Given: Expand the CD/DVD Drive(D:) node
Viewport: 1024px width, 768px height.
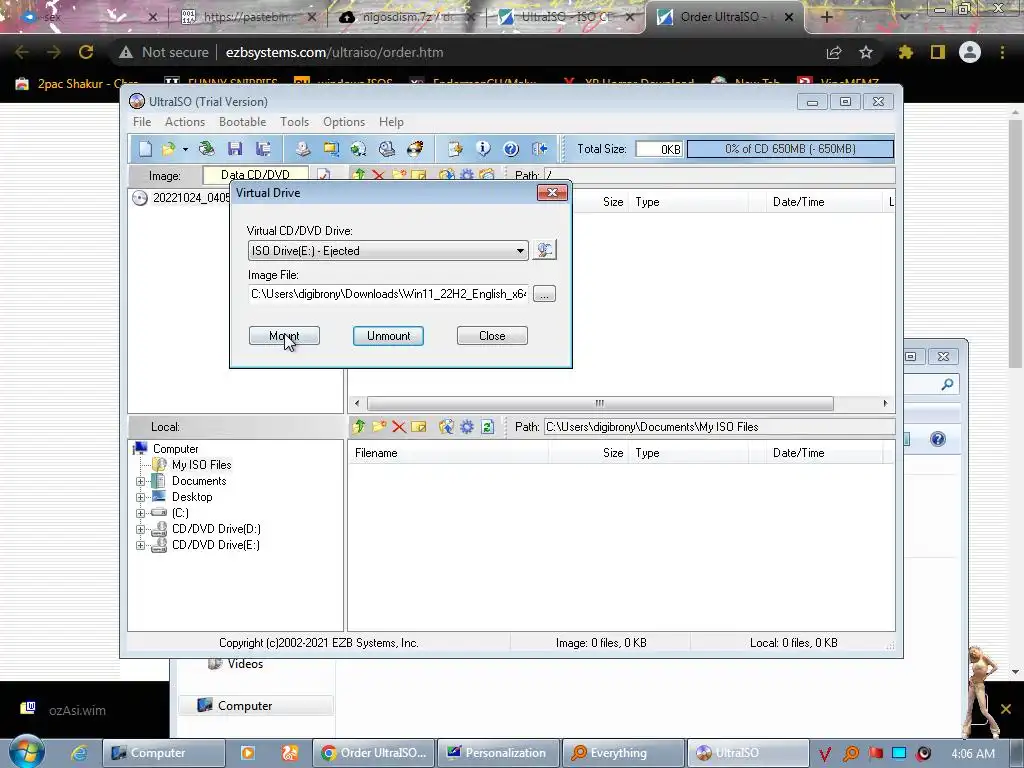Looking at the screenshot, I should (x=140, y=530).
